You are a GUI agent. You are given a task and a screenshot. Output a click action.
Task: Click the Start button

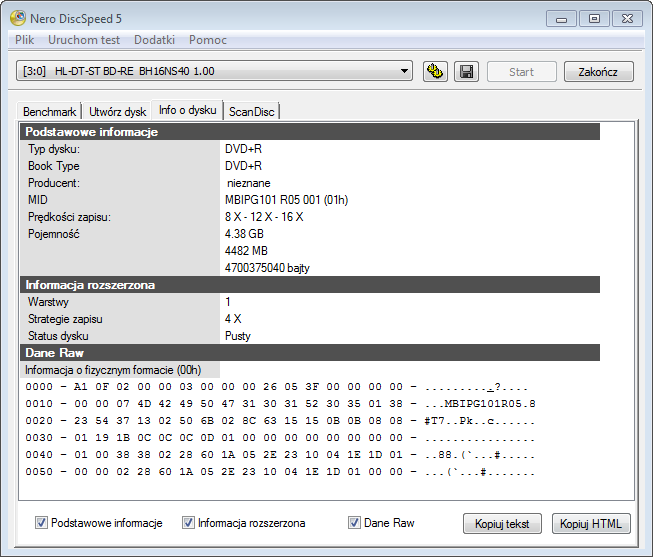521,72
